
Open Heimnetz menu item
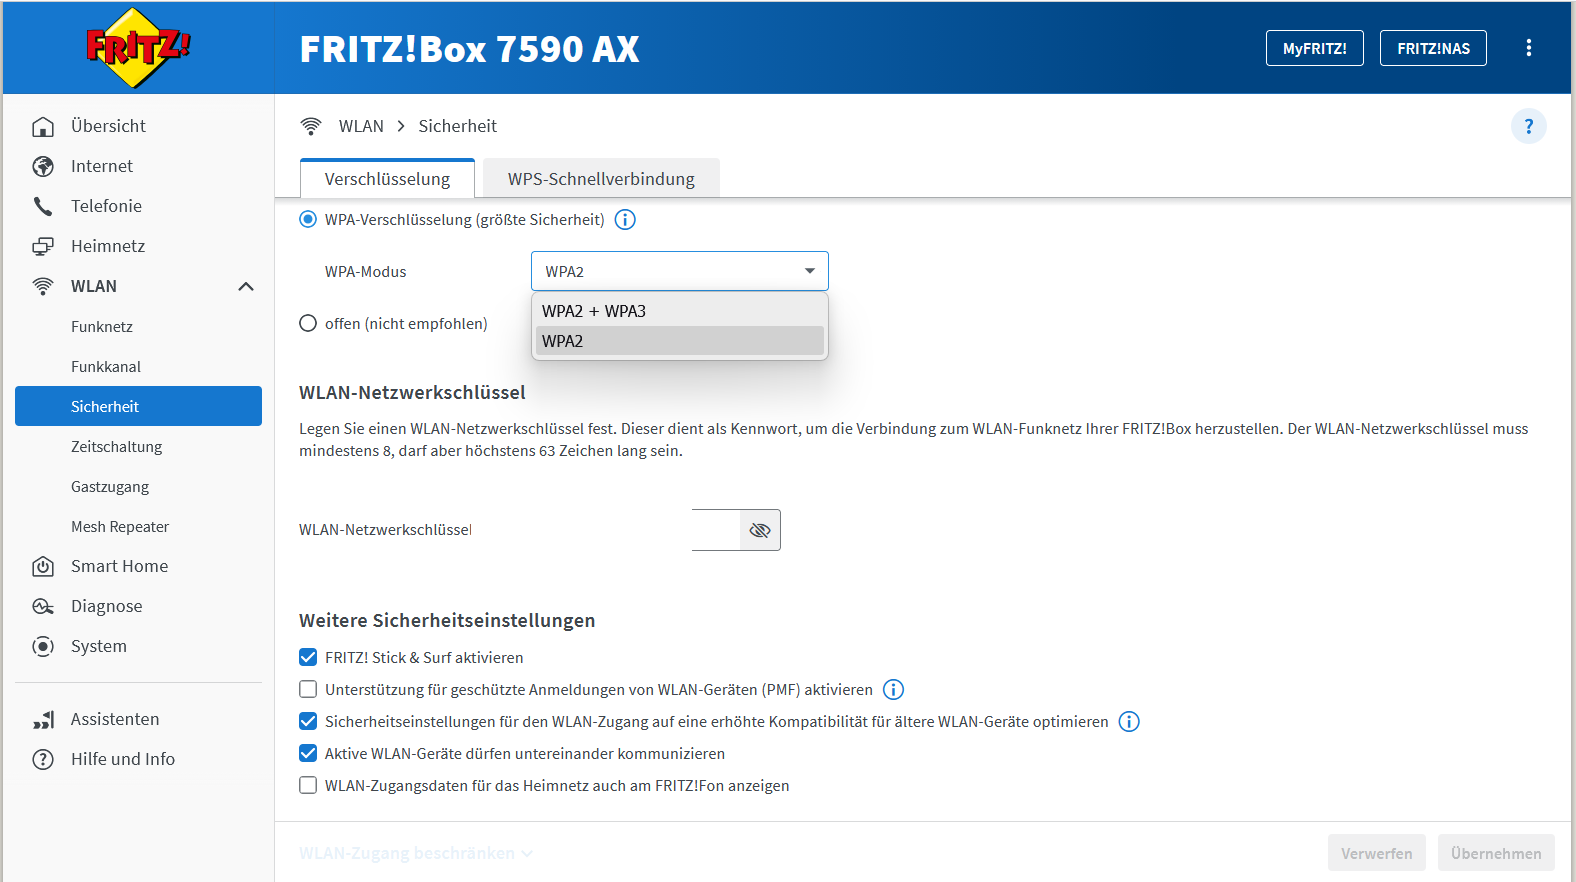click(138, 246)
